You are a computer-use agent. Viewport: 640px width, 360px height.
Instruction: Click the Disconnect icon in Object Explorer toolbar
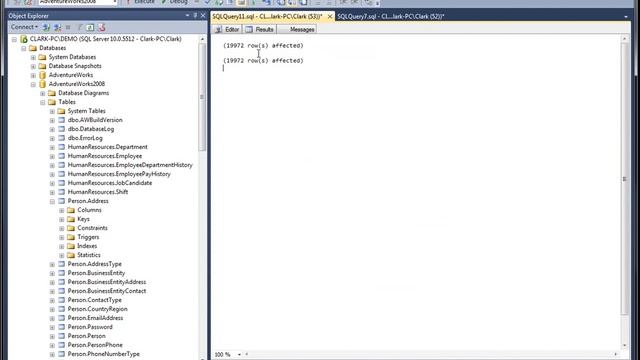(58, 27)
